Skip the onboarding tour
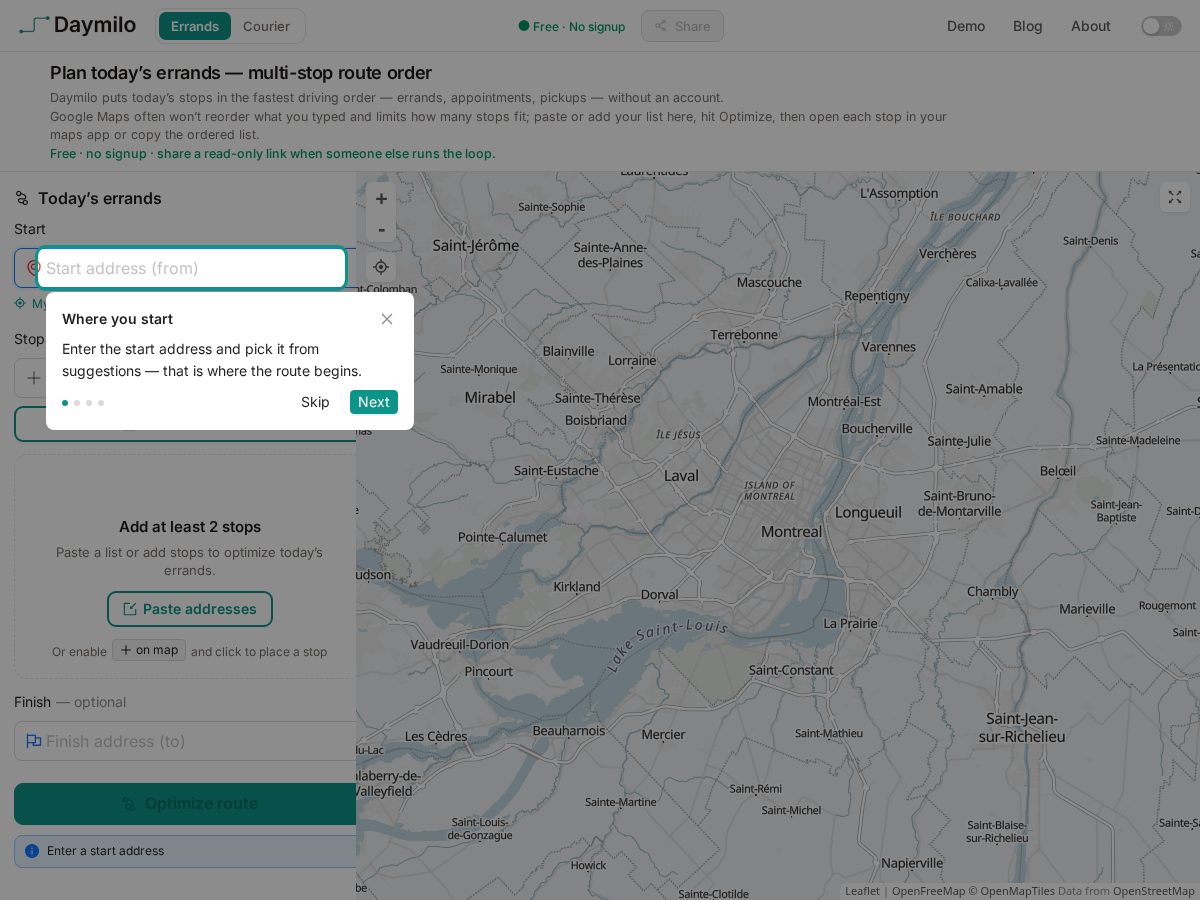This screenshot has width=1200, height=900. [315, 402]
